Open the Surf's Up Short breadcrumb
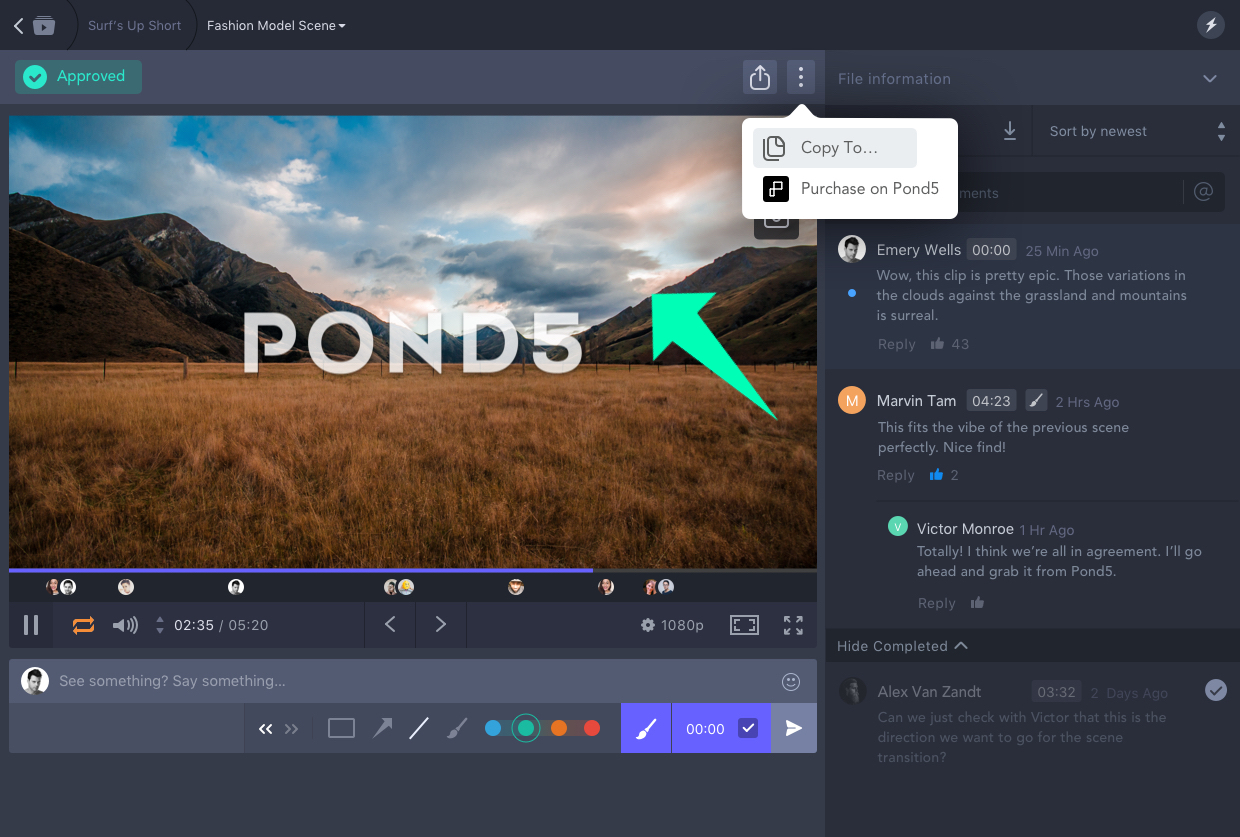 click(135, 26)
